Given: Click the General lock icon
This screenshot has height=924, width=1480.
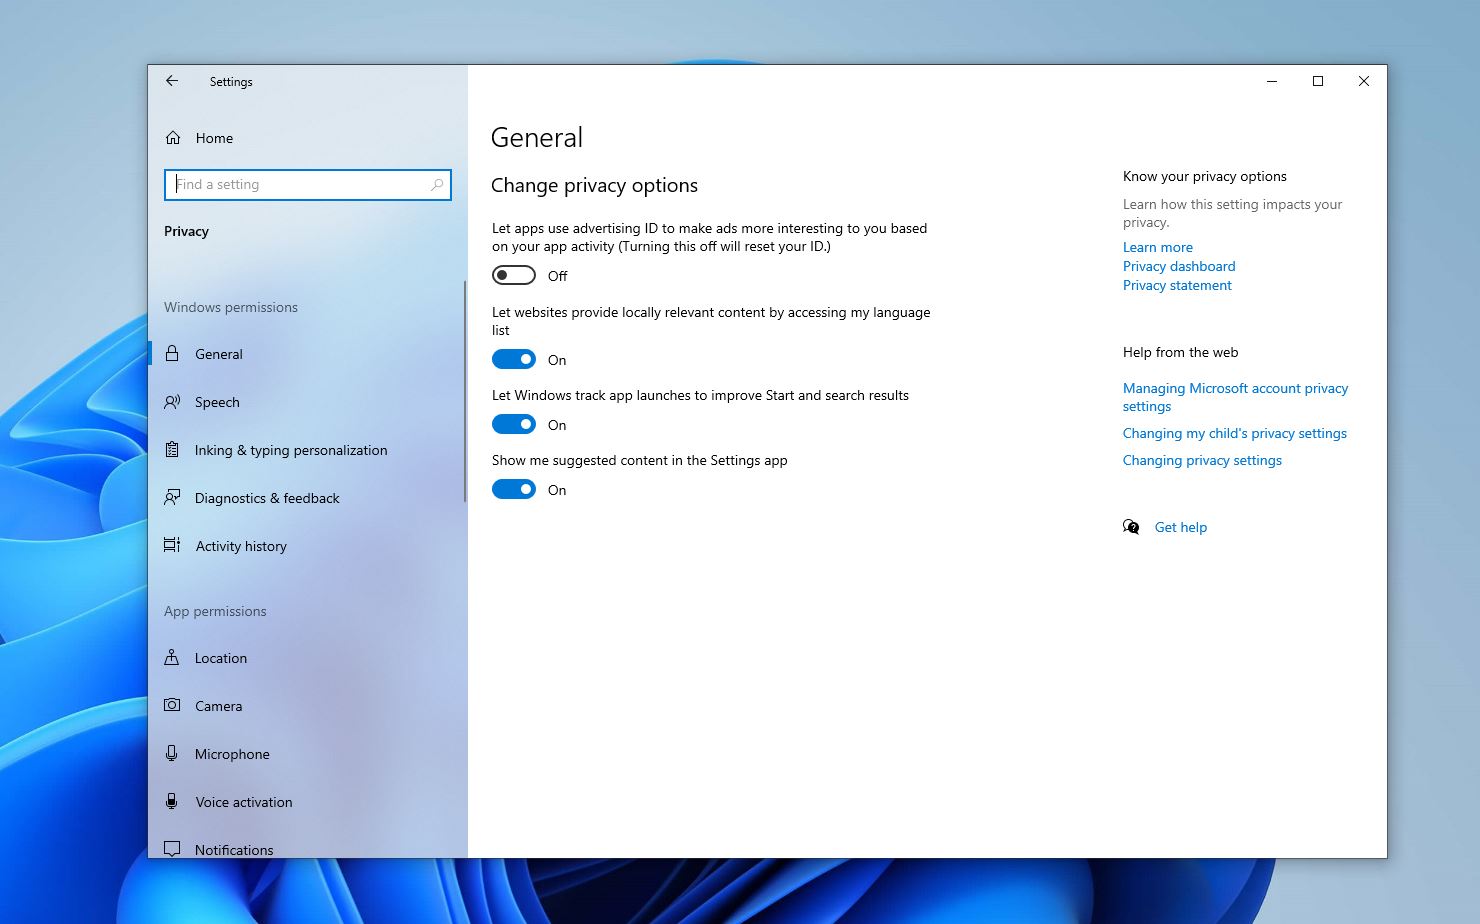Looking at the screenshot, I should click(172, 353).
